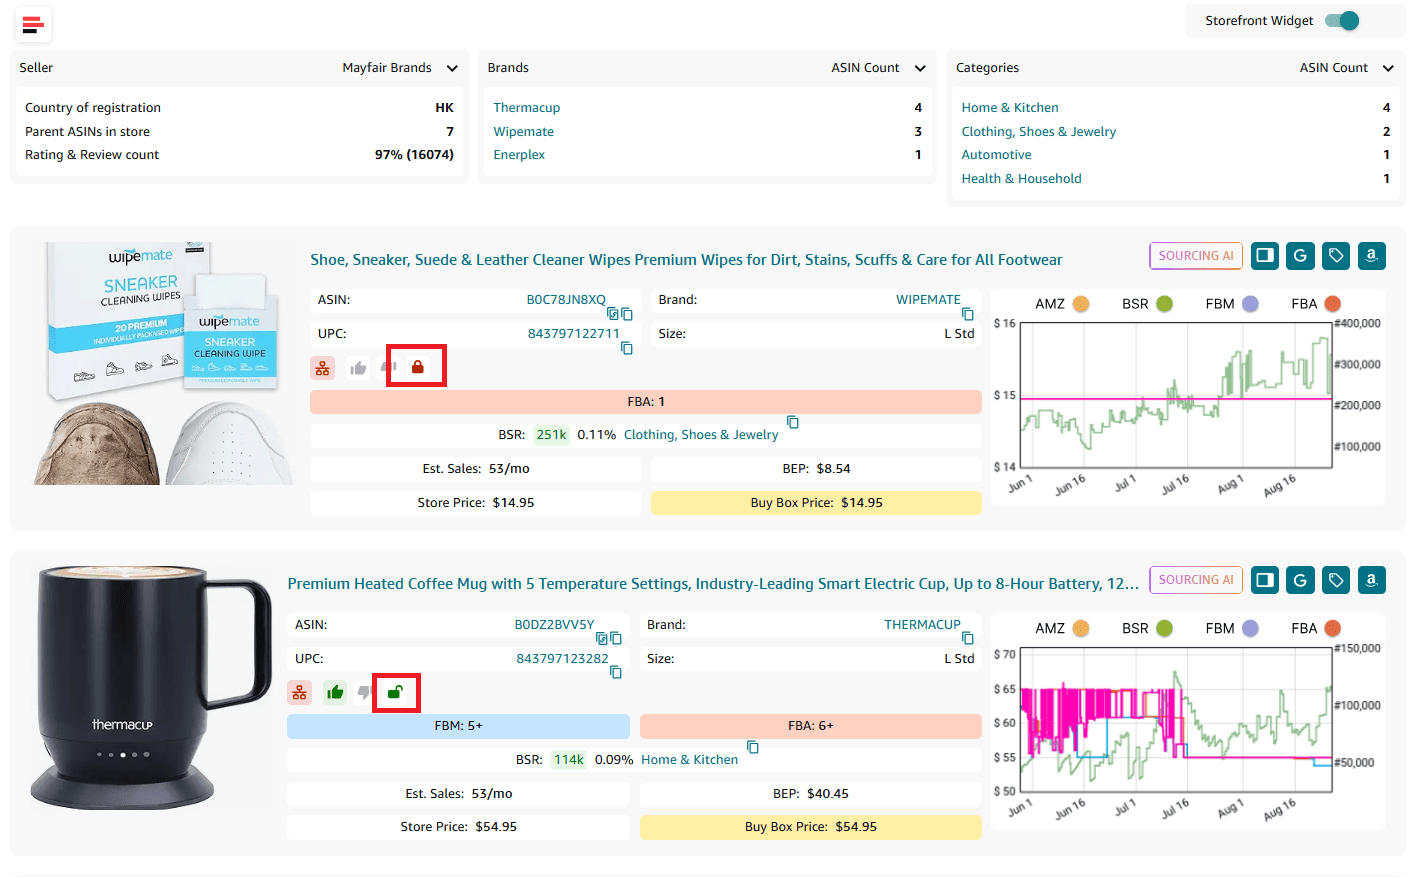Open the Brands ASIN Count sort dropdown
This screenshot has height=877, width=1425.
pyautogui.click(x=920, y=68)
